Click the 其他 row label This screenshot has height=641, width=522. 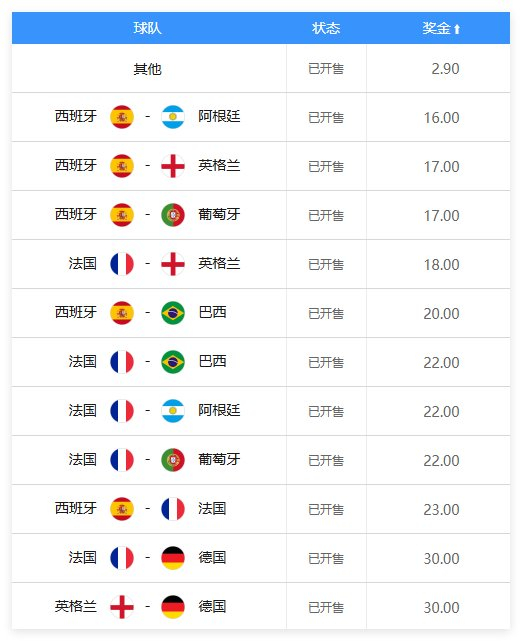[x=148, y=69]
